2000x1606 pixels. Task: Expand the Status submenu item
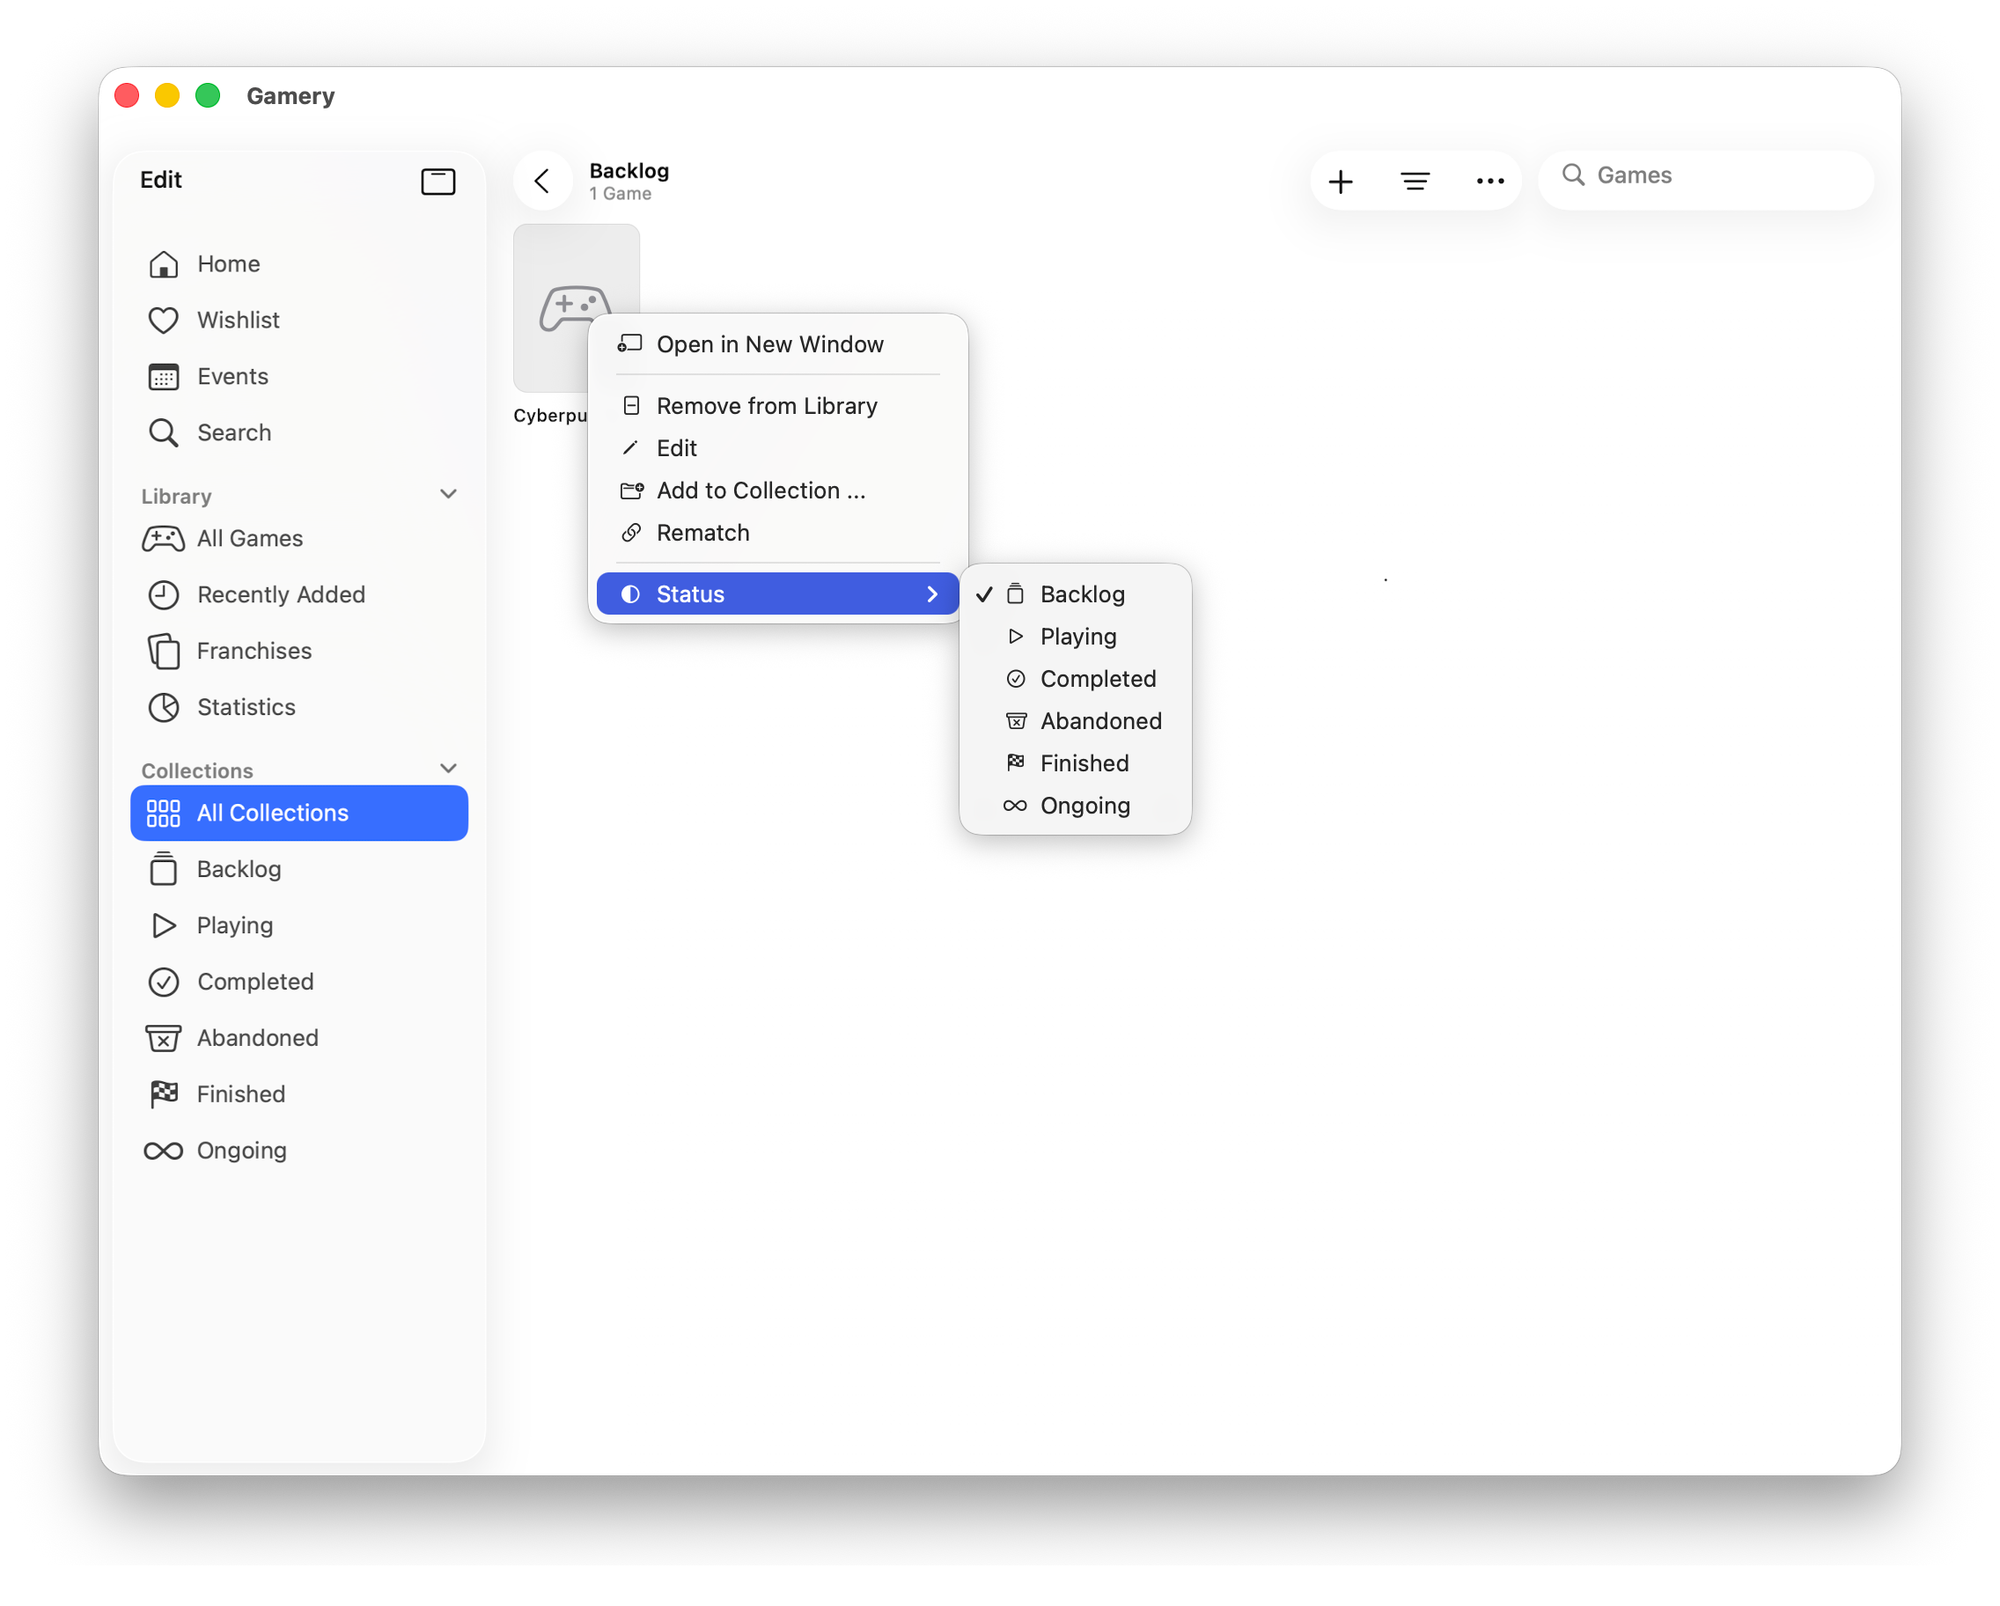coord(777,594)
